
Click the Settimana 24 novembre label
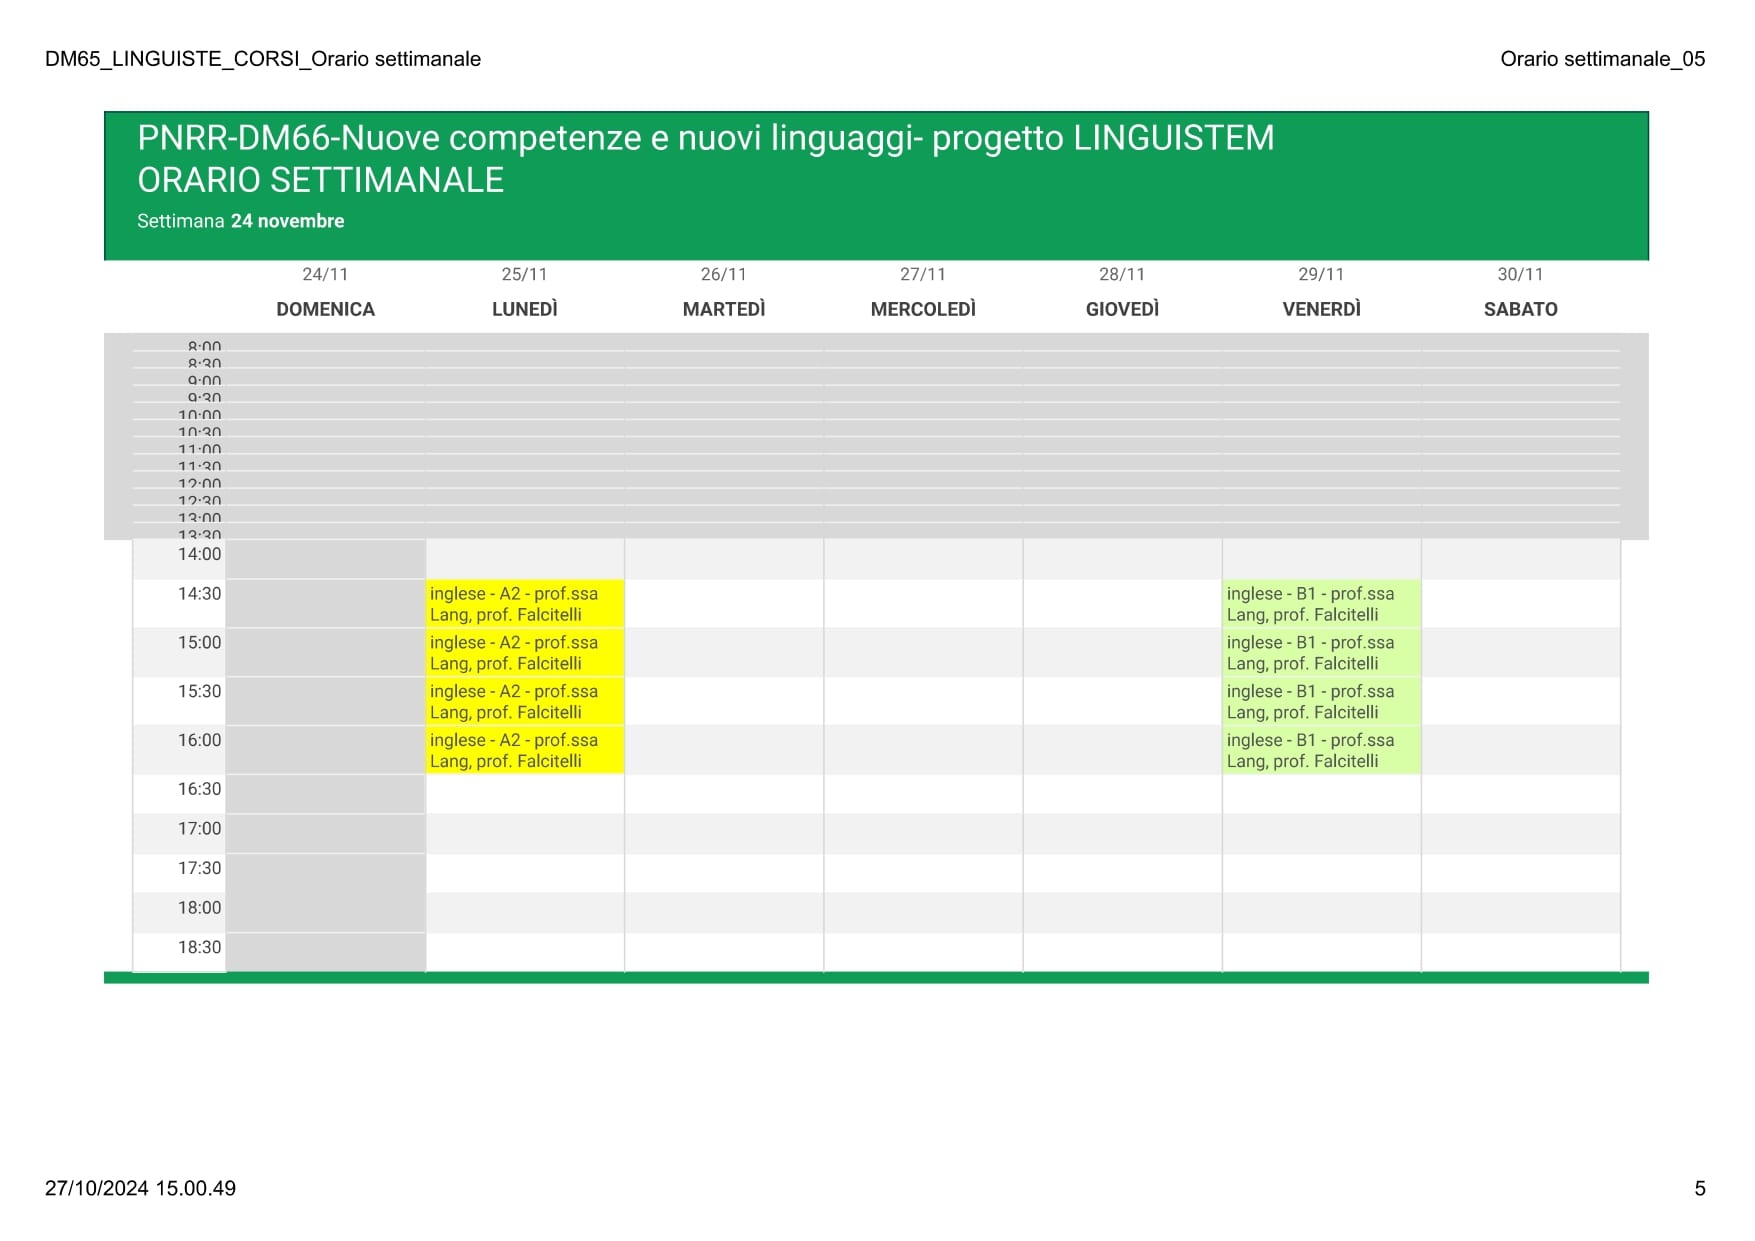[x=240, y=221]
